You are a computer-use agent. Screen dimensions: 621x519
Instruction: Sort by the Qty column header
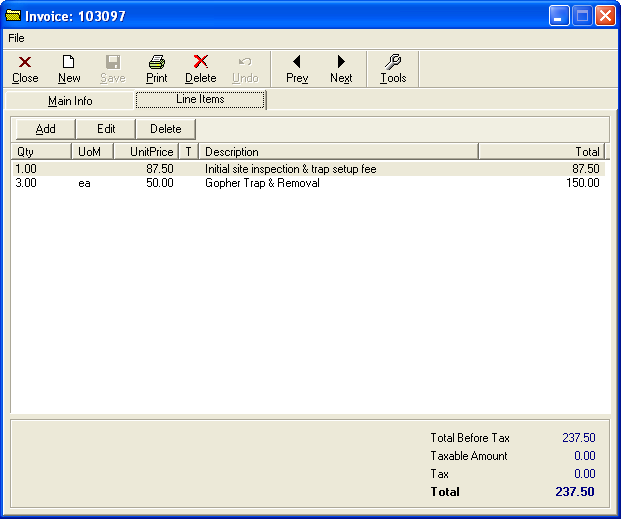[42, 151]
